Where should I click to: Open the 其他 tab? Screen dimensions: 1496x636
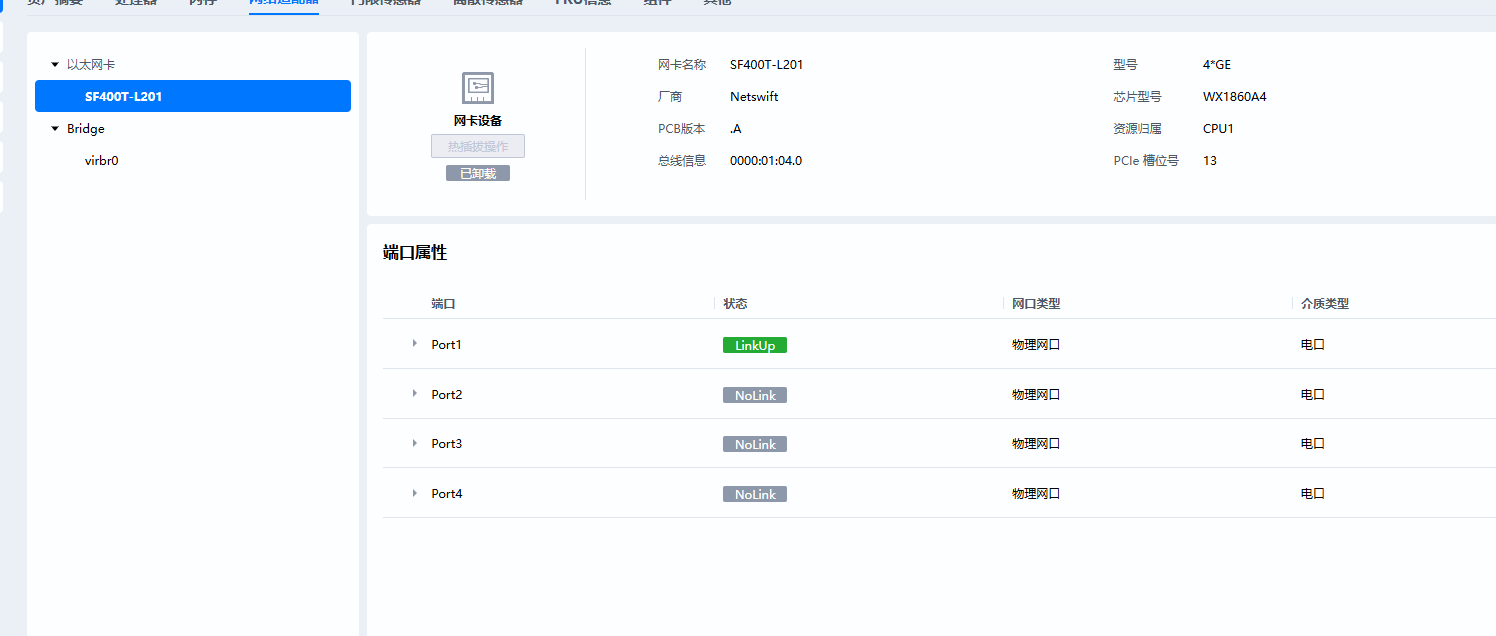[717, 3]
